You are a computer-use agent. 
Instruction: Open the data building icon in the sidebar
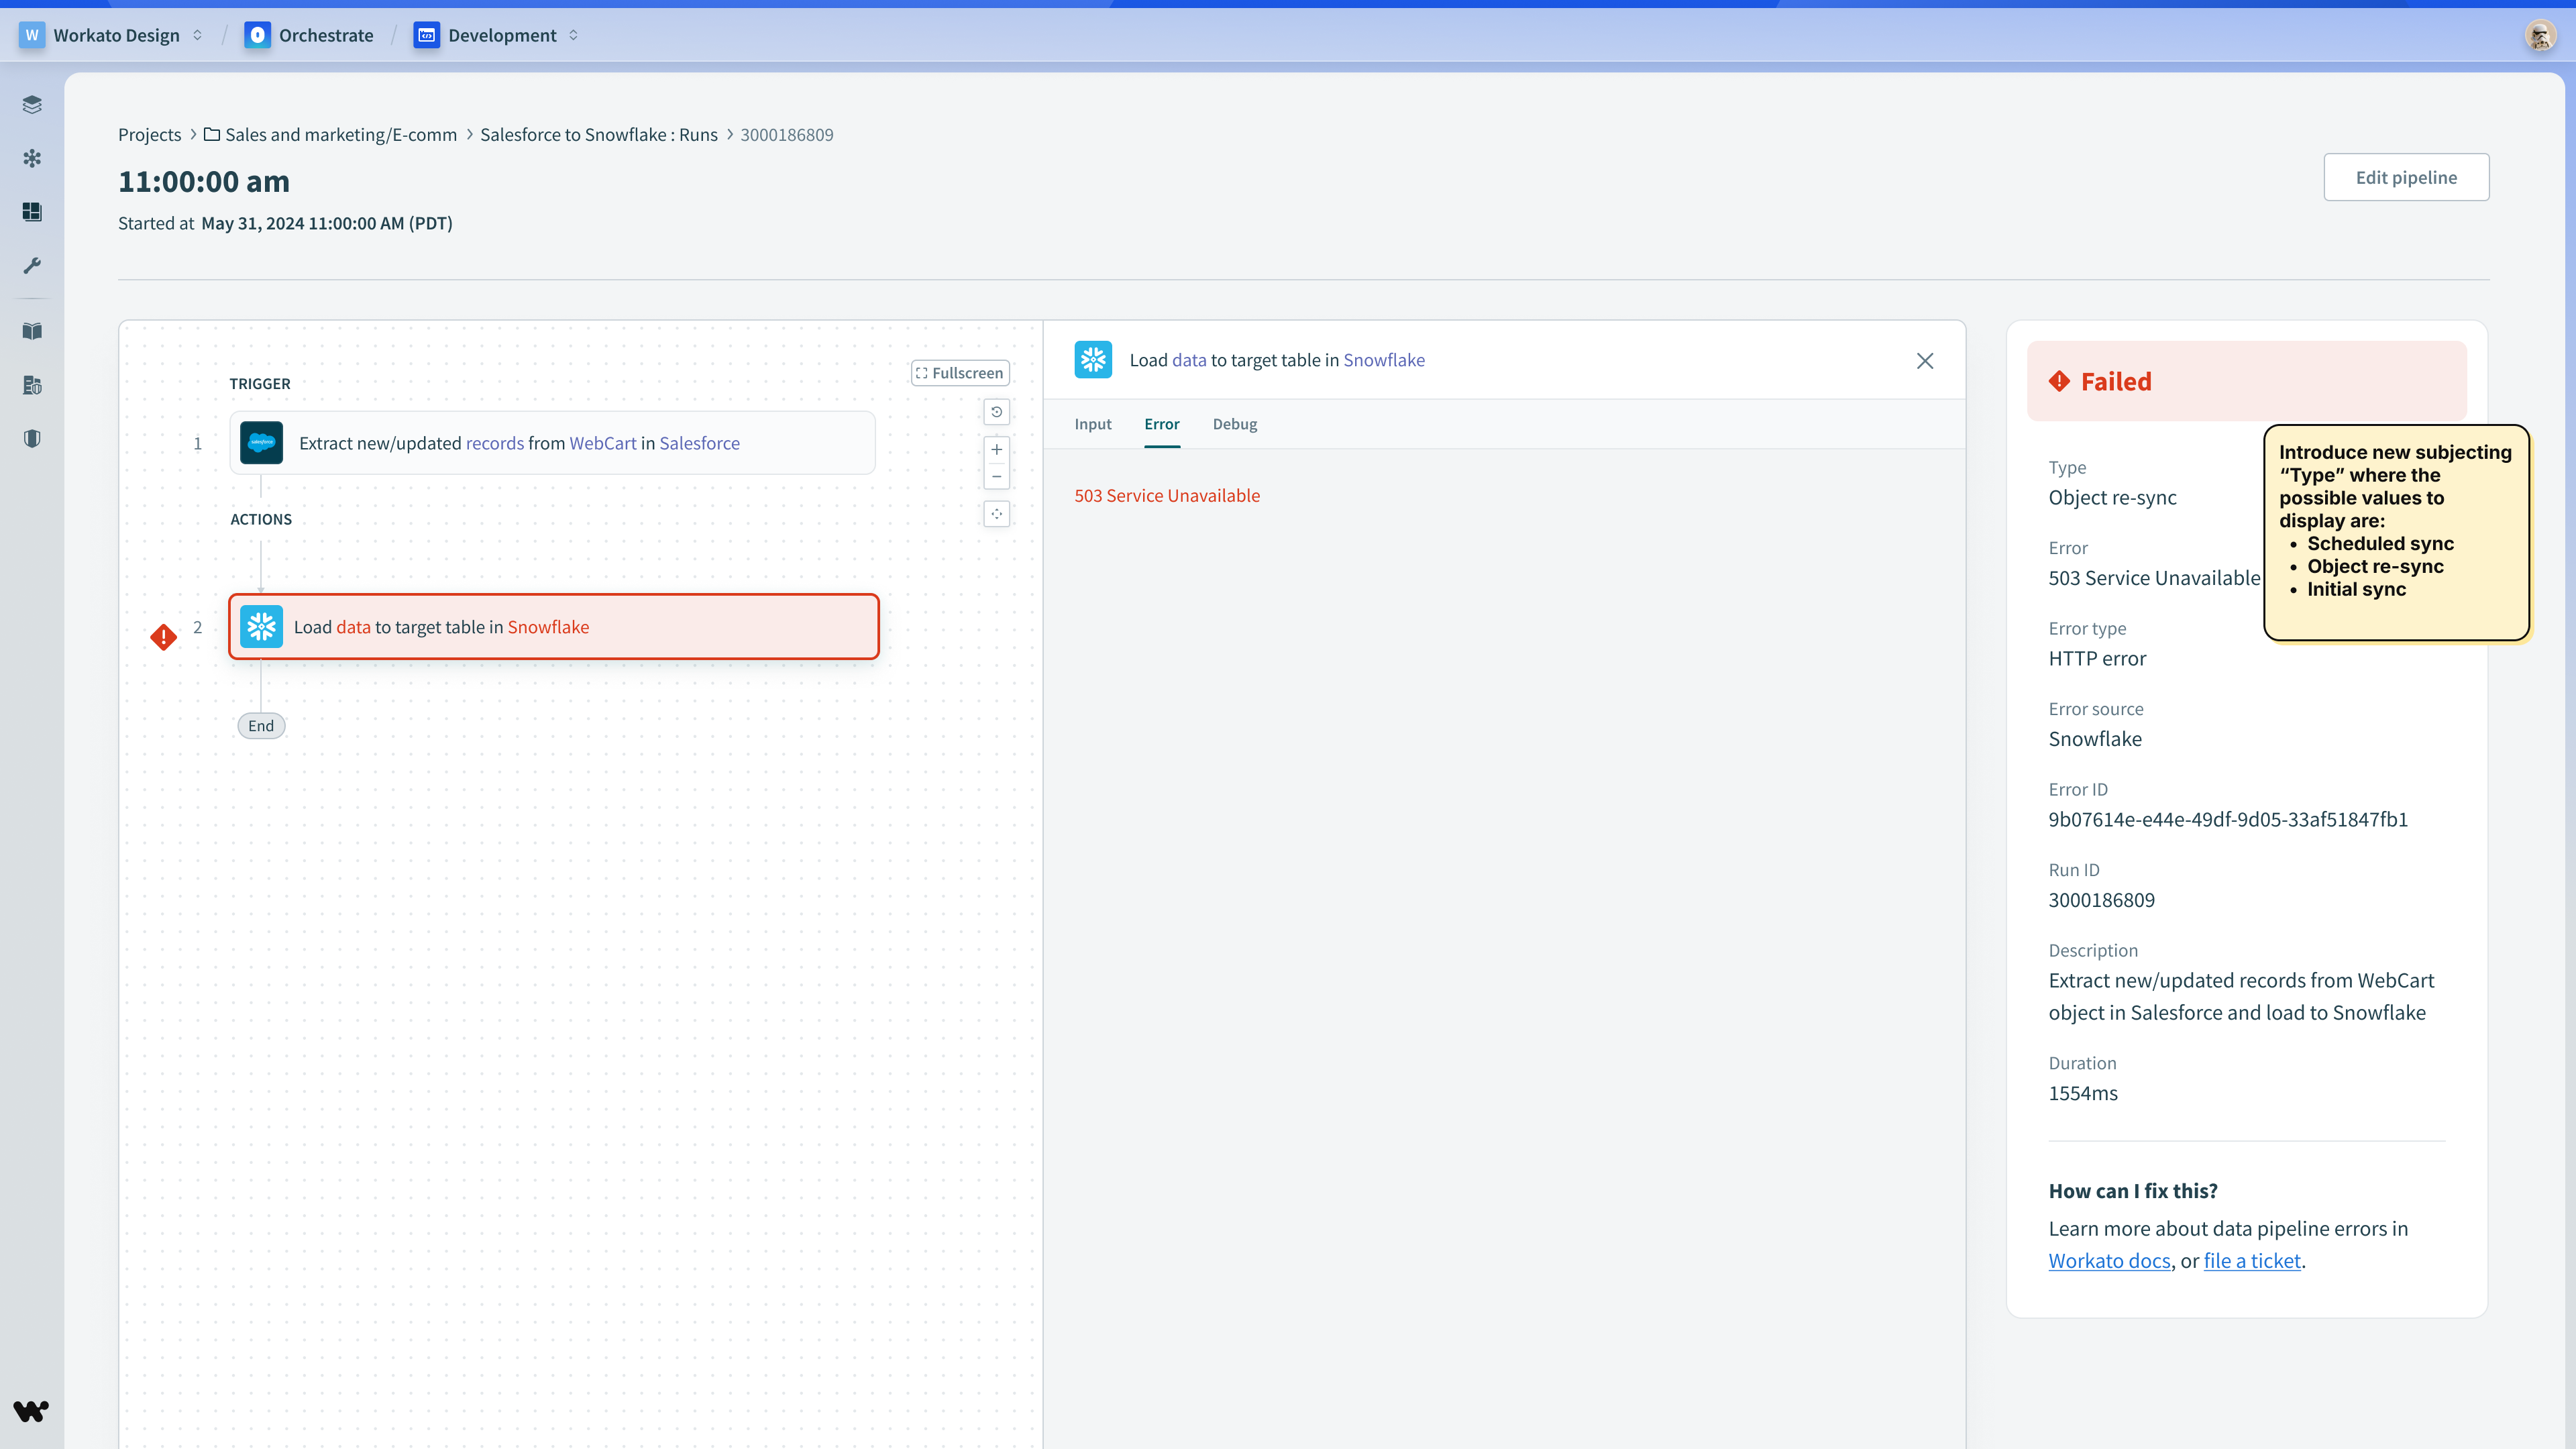pyautogui.click(x=32, y=385)
